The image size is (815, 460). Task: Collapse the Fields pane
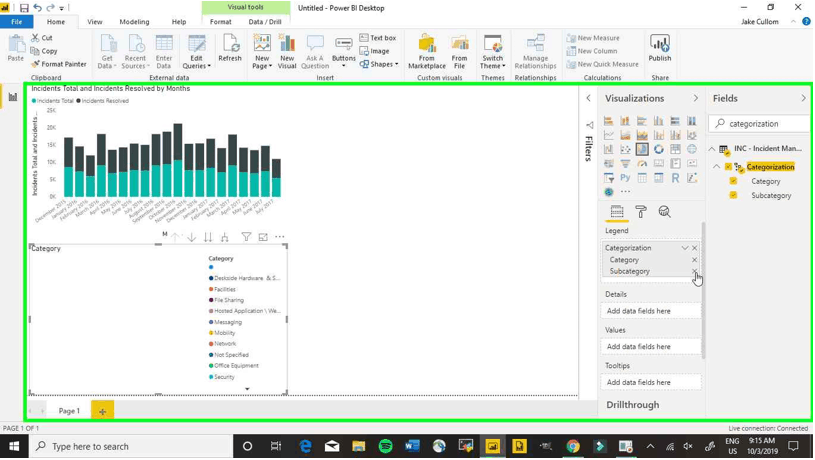(803, 98)
